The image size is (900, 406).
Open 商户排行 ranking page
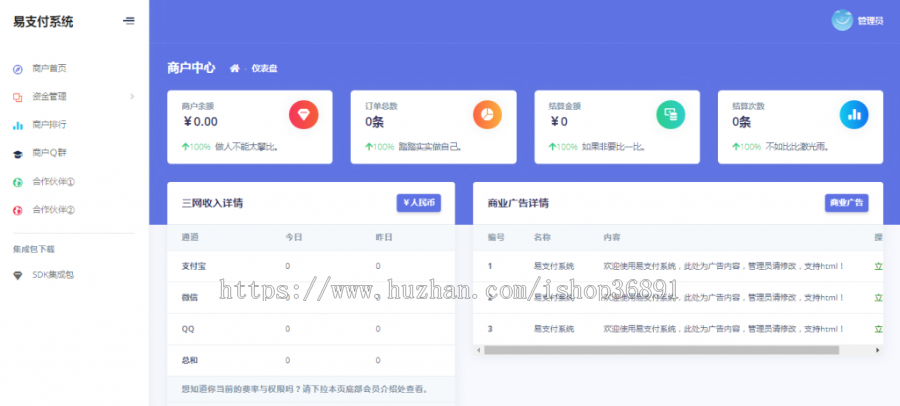click(x=49, y=125)
